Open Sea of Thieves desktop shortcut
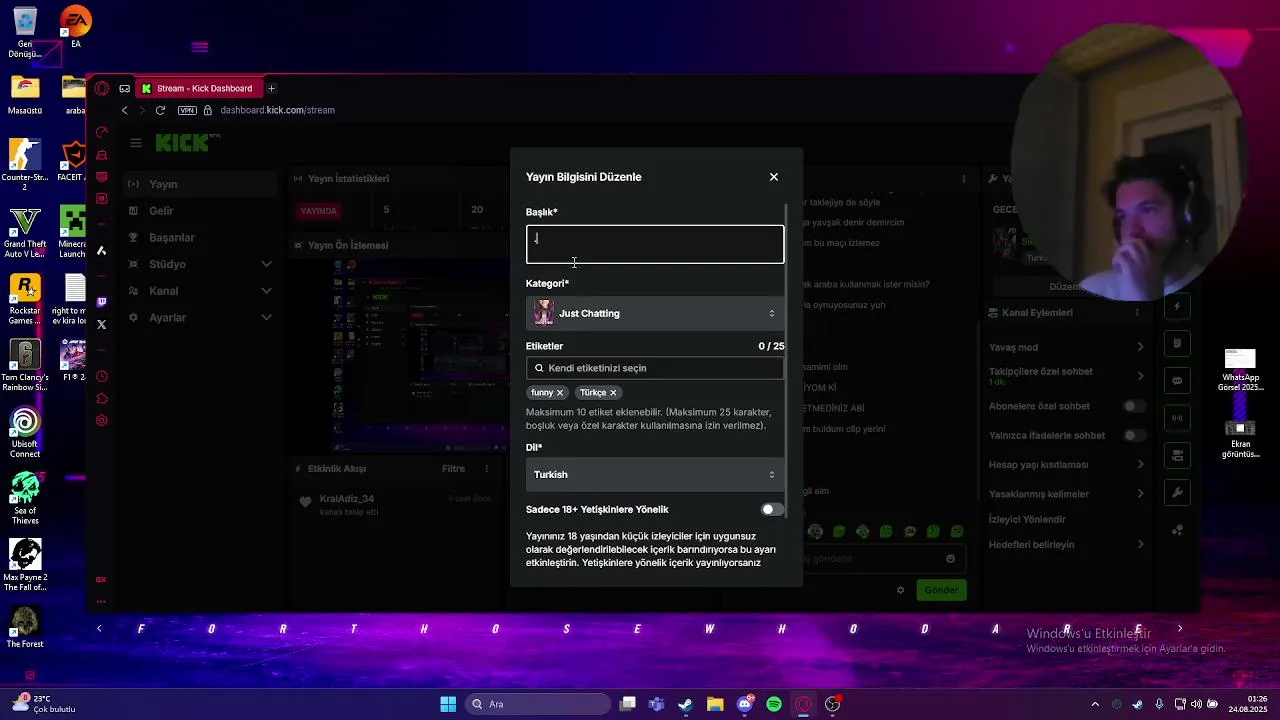This screenshot has height=720, width=1280. [25, 499]
